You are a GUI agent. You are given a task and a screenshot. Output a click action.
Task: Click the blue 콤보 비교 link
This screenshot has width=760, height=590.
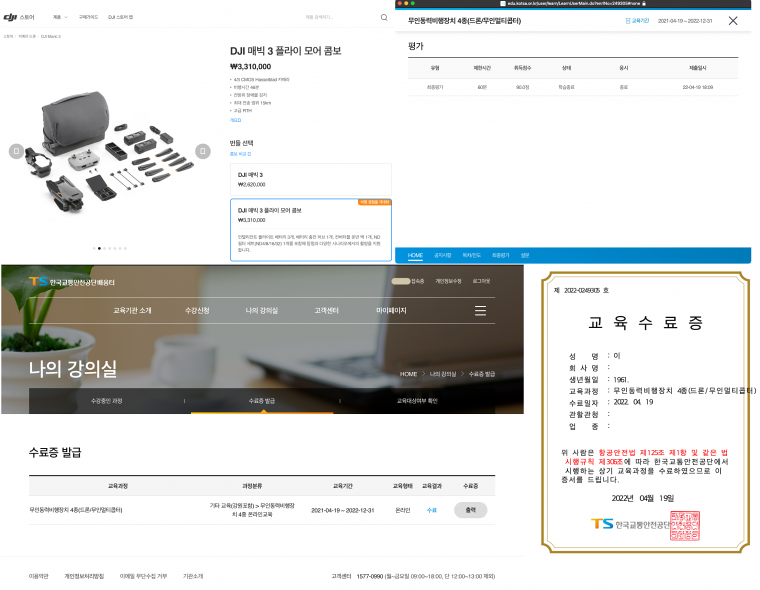240,154
